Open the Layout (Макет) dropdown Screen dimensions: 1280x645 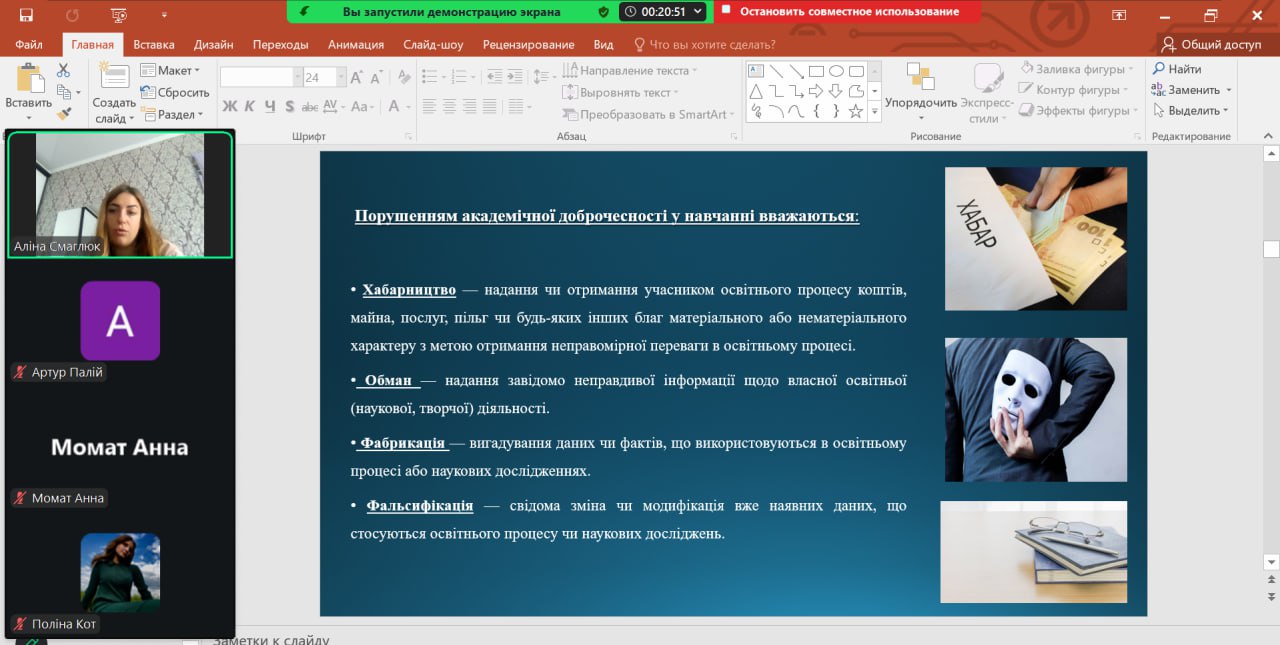coord(171,71)
